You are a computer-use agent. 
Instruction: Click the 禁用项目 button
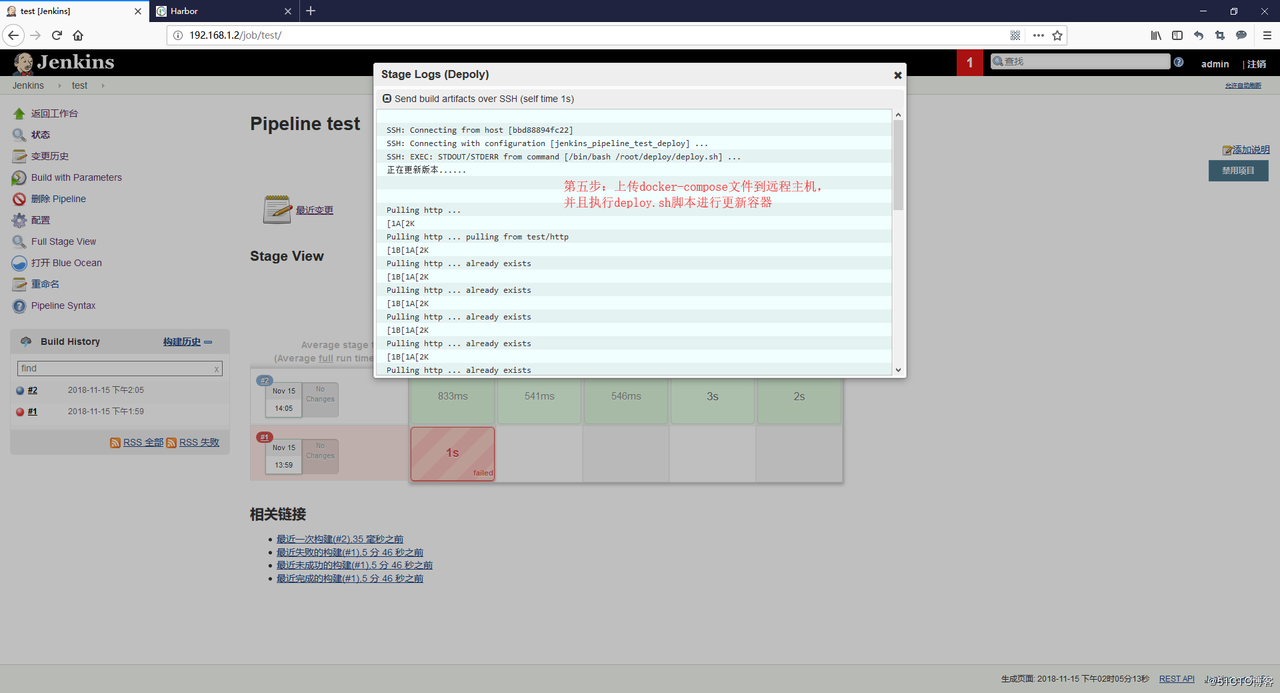1238,171
